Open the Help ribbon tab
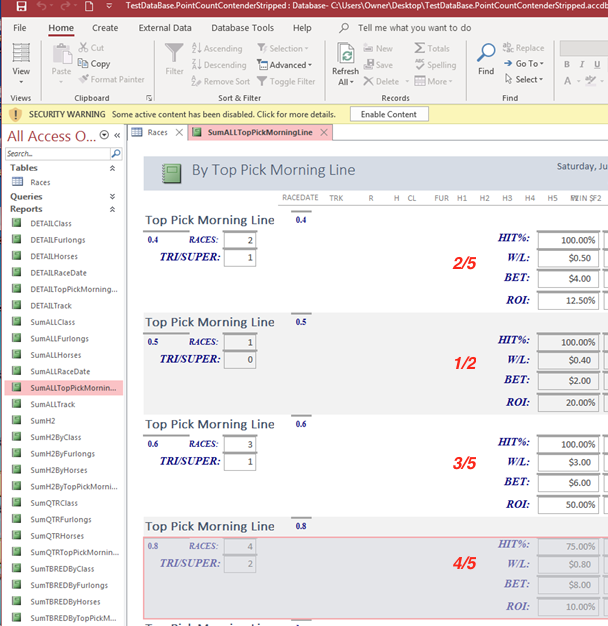Image resolution: width=608 pixels, height=626 pixels. point(302,28)
